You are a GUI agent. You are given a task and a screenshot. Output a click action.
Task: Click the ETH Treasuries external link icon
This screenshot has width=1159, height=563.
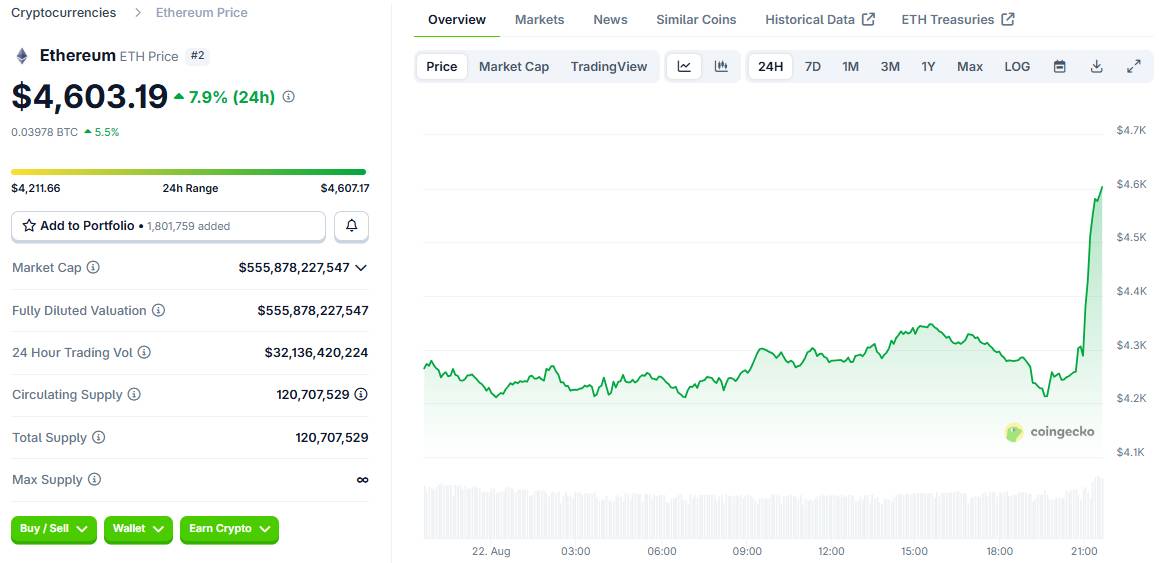point(1007,19)
